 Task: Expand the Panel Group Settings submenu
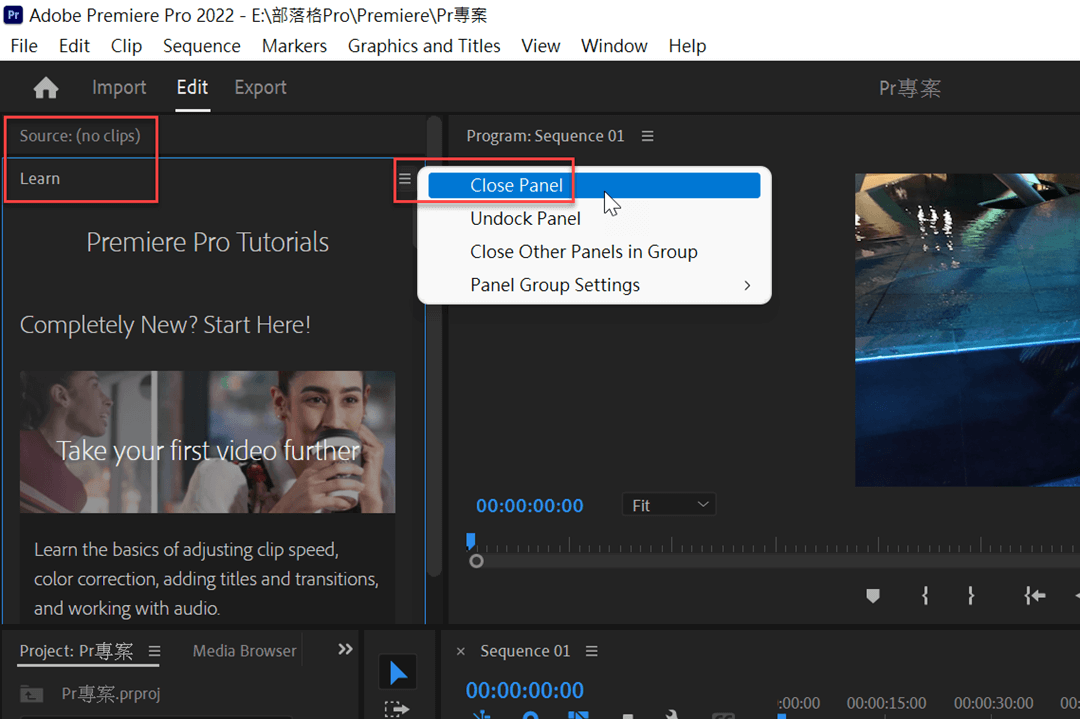click(x=594, y=285)
